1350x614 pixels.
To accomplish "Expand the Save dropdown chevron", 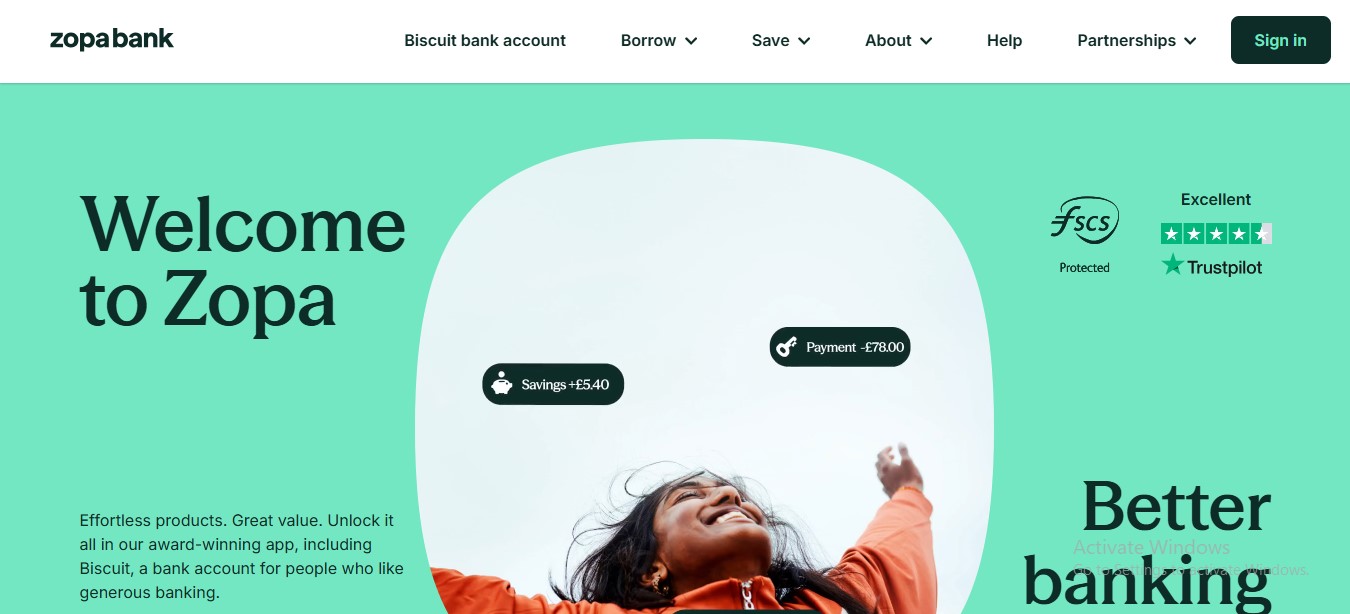I will 804,41.
